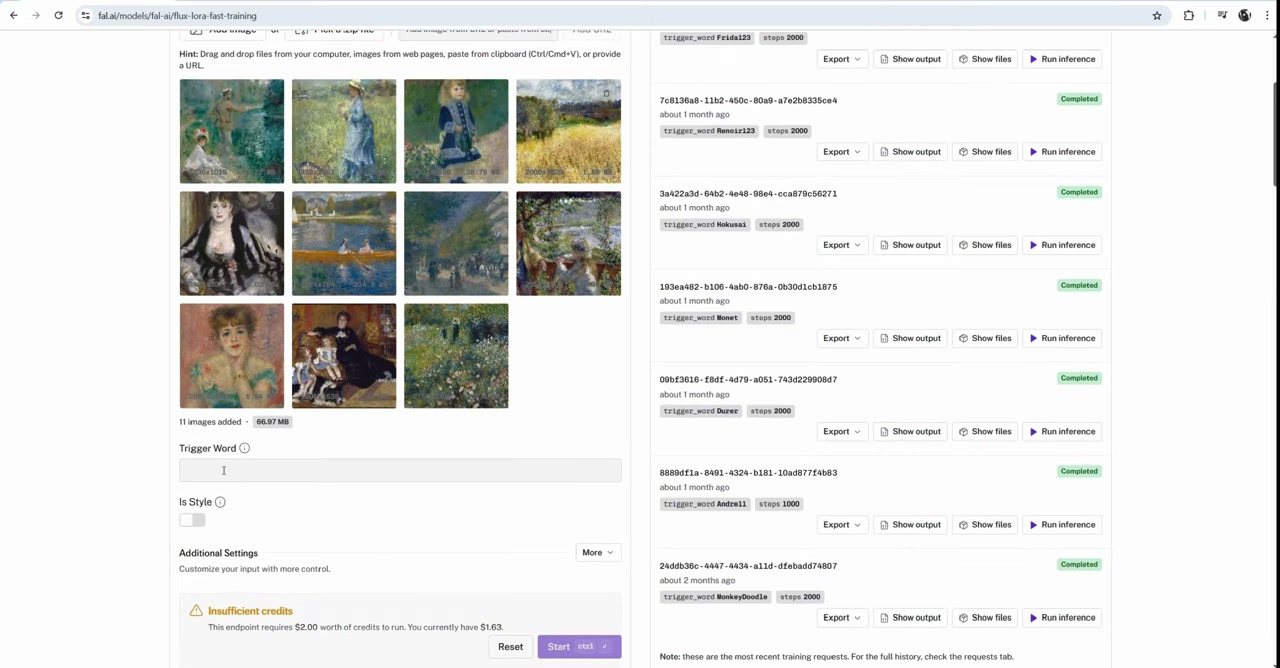
Task: Open the browser extensions puzzle icon
Action: pyautogui.click(x=1188, y=16)
